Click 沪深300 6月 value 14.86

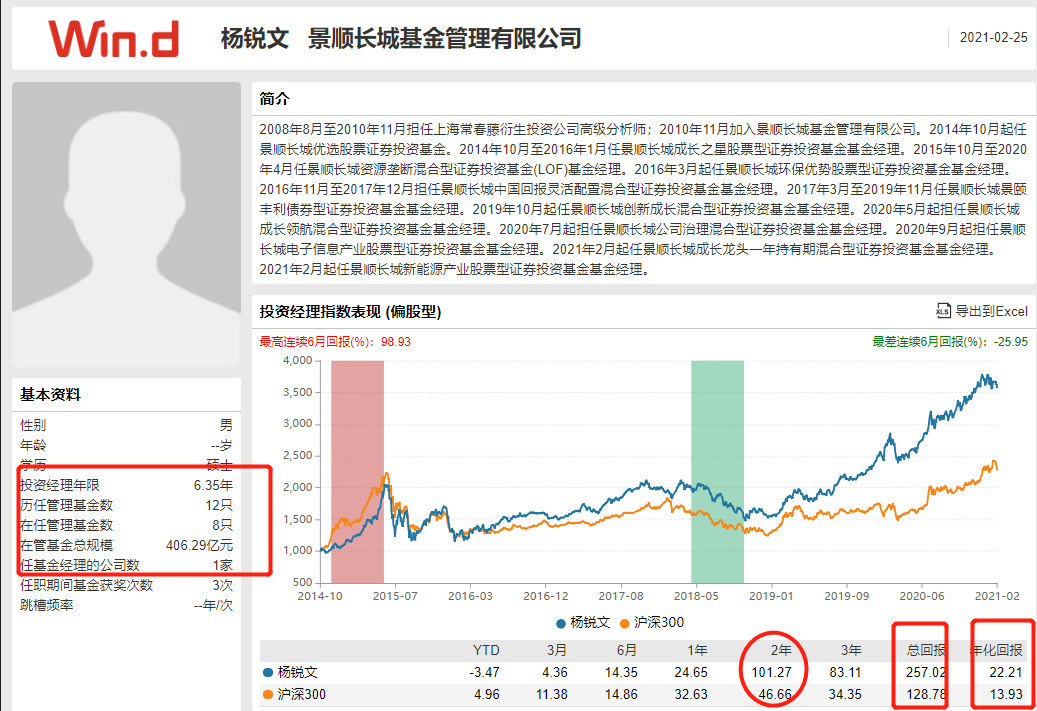tap(621, 694)
